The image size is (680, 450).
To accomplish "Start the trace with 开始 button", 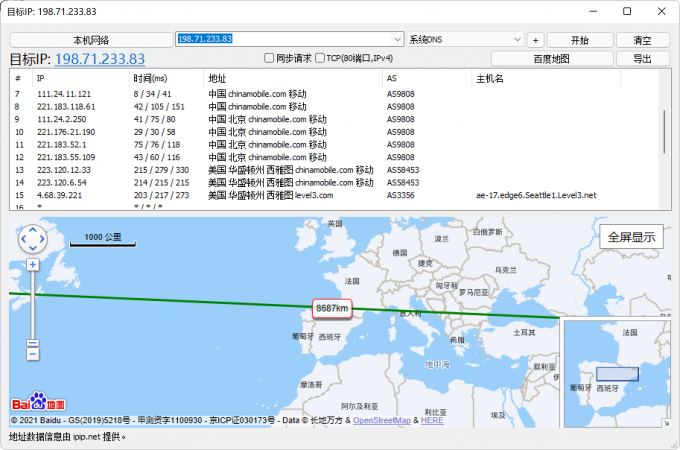I will [x=580, y=40].
